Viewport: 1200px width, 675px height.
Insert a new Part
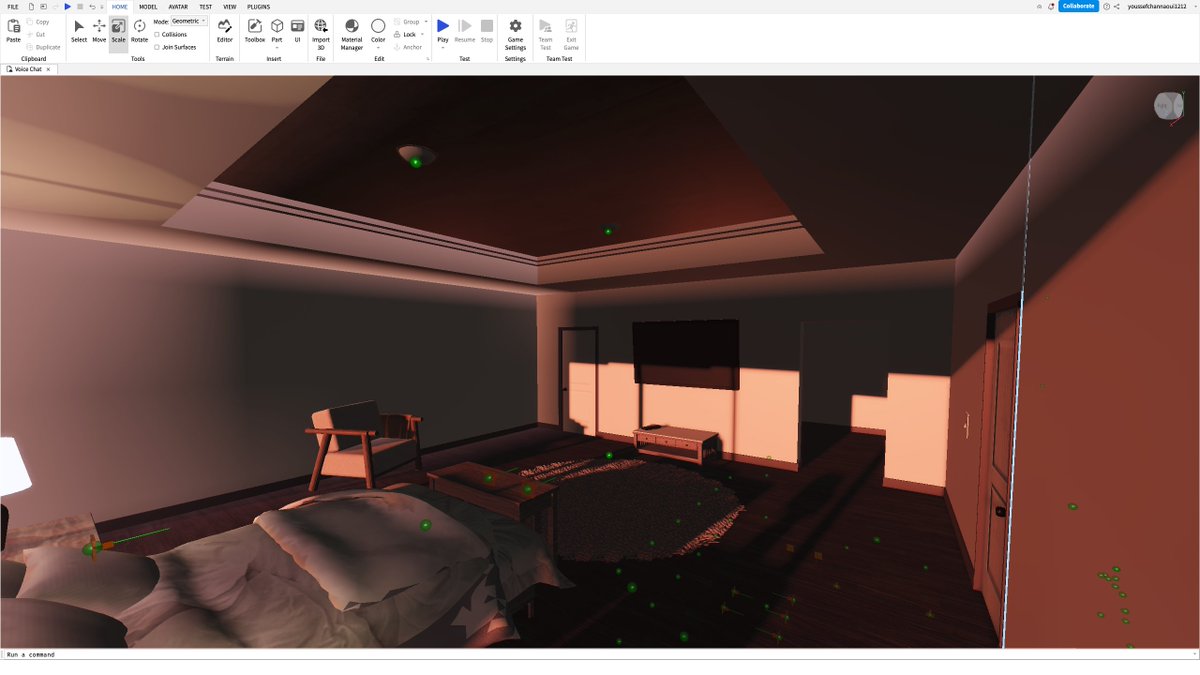277,30
